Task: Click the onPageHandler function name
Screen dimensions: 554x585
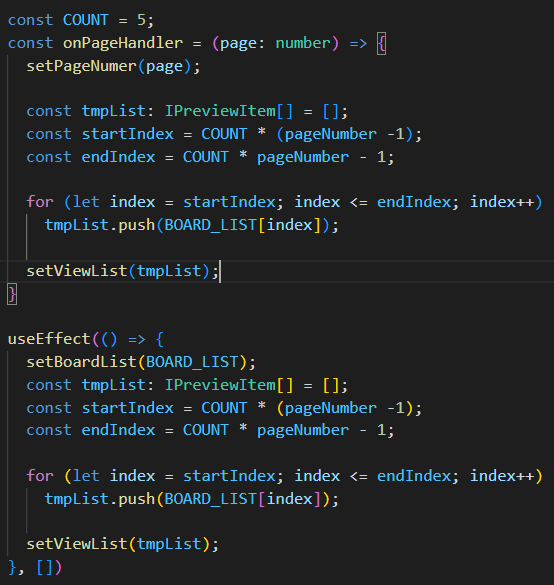Action: (123, 44)
